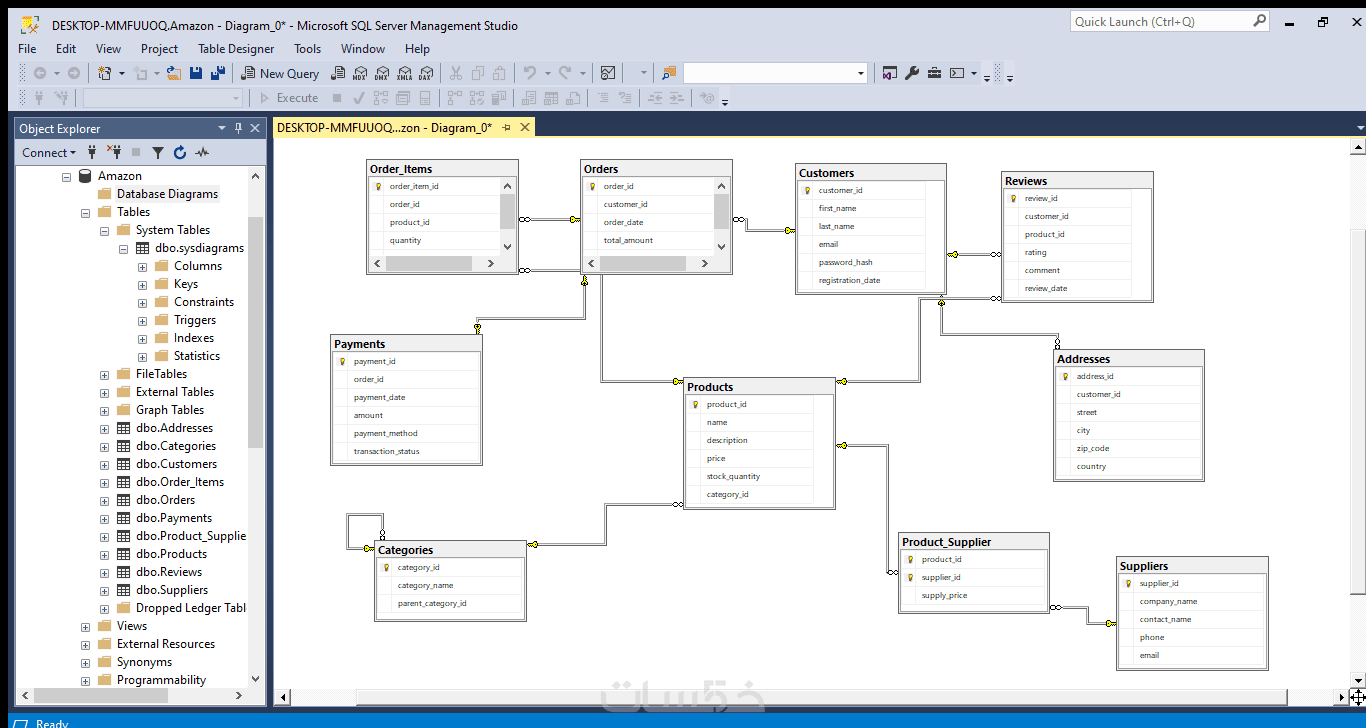The width and height of the screenshot is (1366, 728).
Task: Close the Diagram_0 document tab
Action: [524, 128]
